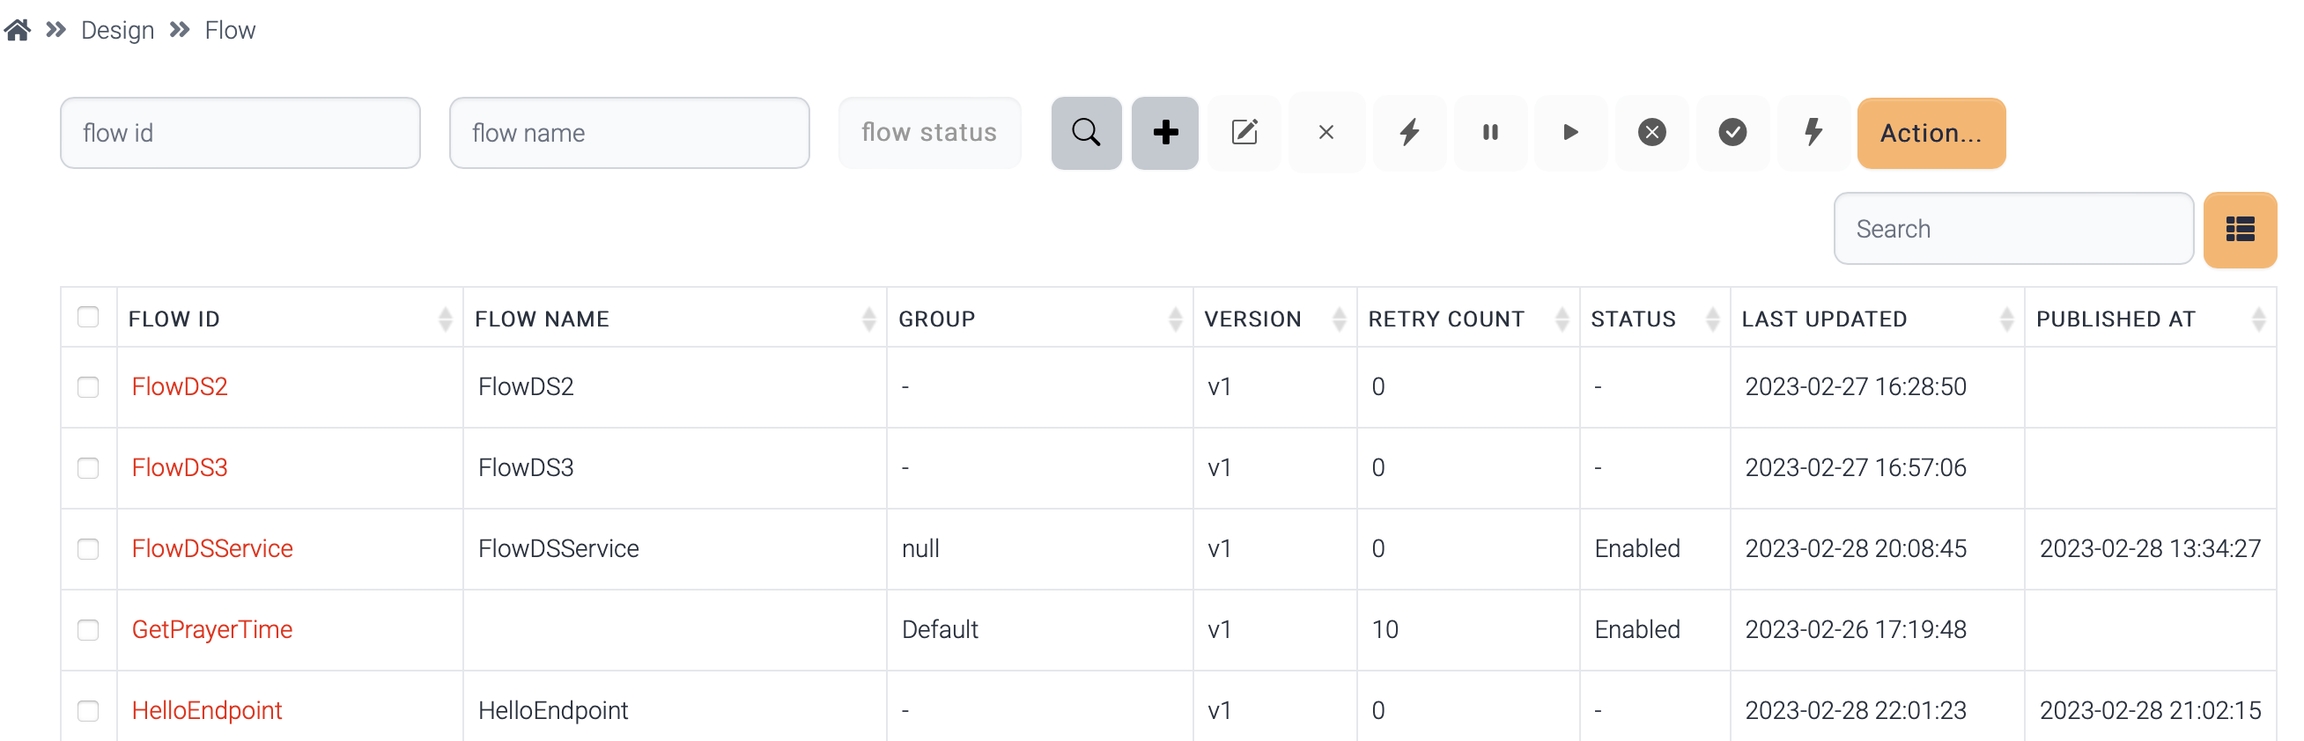Home icon in breadcrumb

pos(17,30)
